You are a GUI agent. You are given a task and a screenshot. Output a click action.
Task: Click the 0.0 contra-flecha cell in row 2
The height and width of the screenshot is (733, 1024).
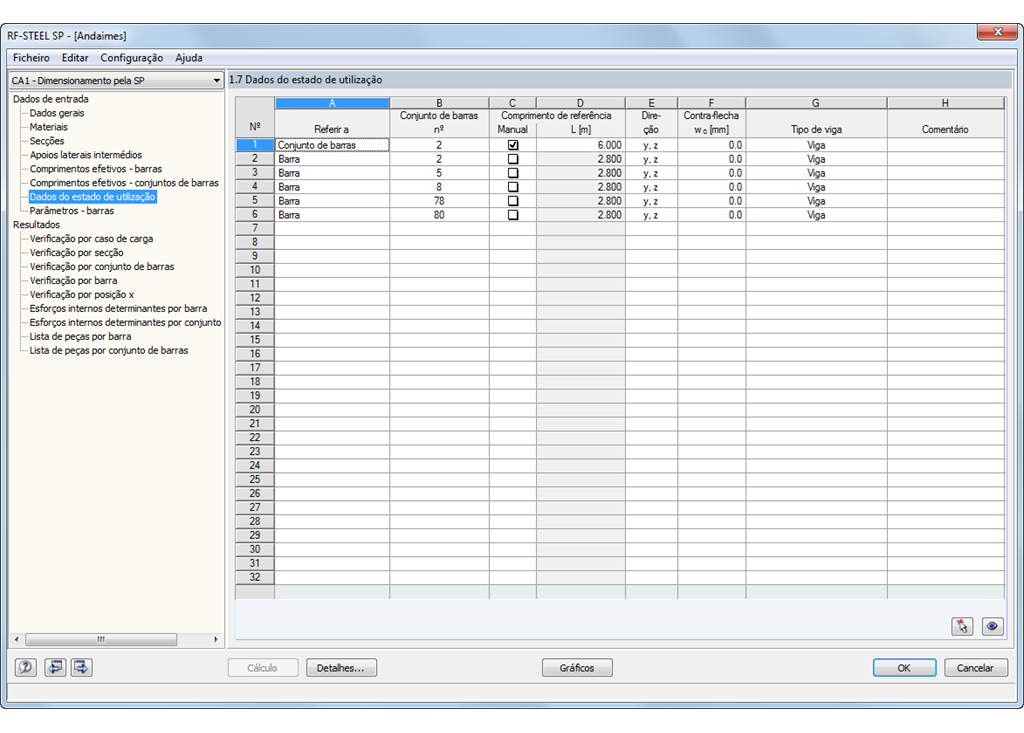pos(711,159)
